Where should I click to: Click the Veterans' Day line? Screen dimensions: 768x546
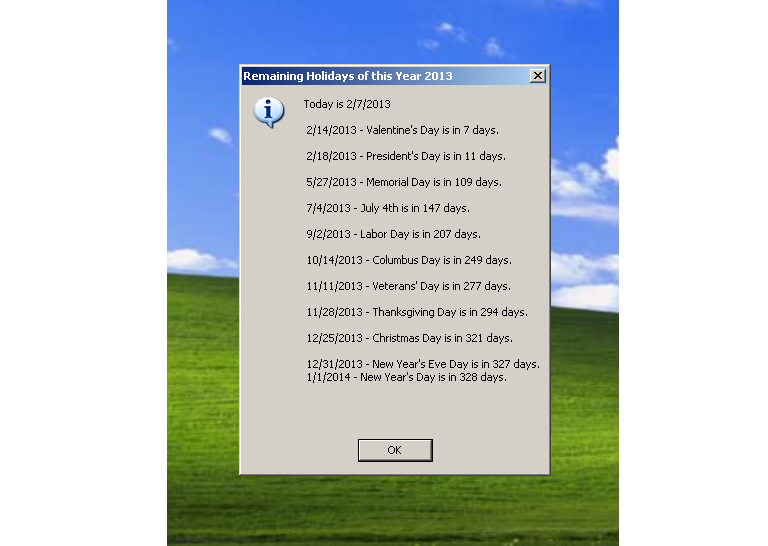(408, 286)
